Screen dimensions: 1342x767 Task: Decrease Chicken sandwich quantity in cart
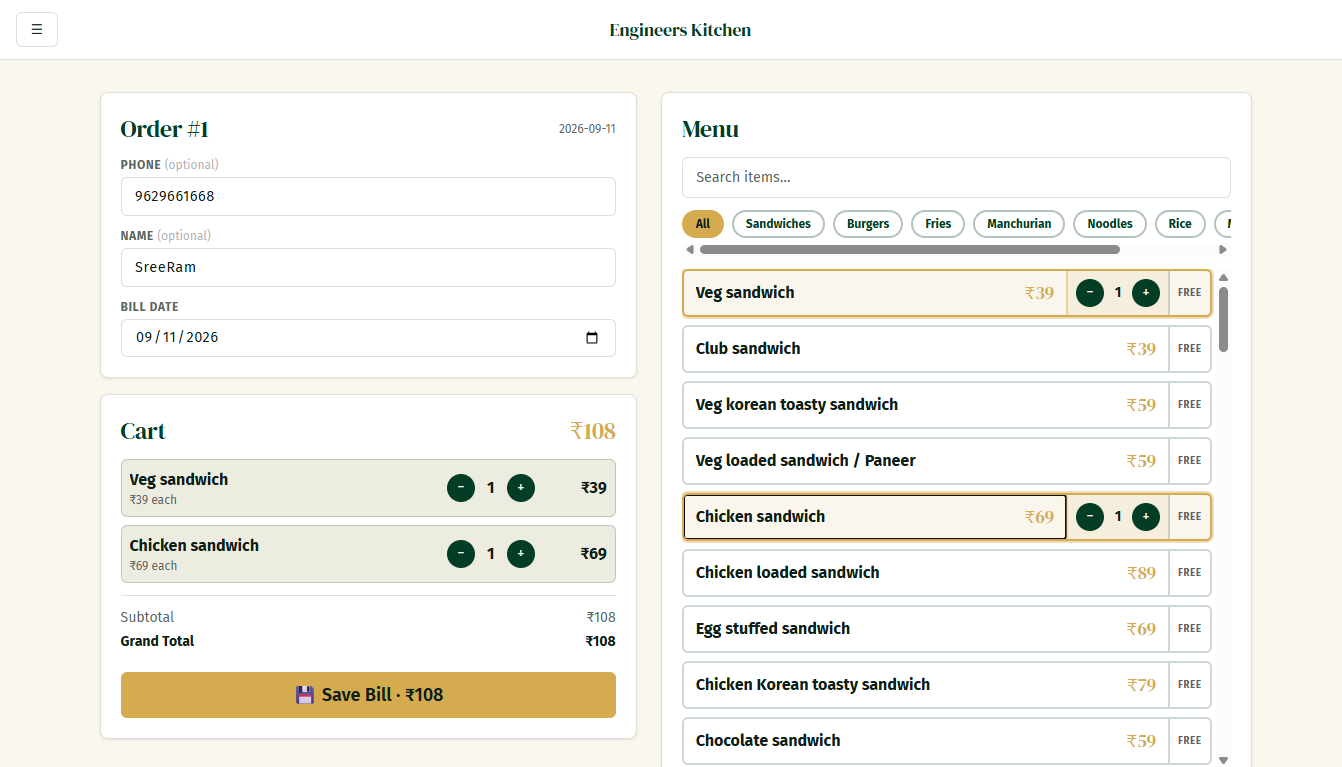coord(461,554)
